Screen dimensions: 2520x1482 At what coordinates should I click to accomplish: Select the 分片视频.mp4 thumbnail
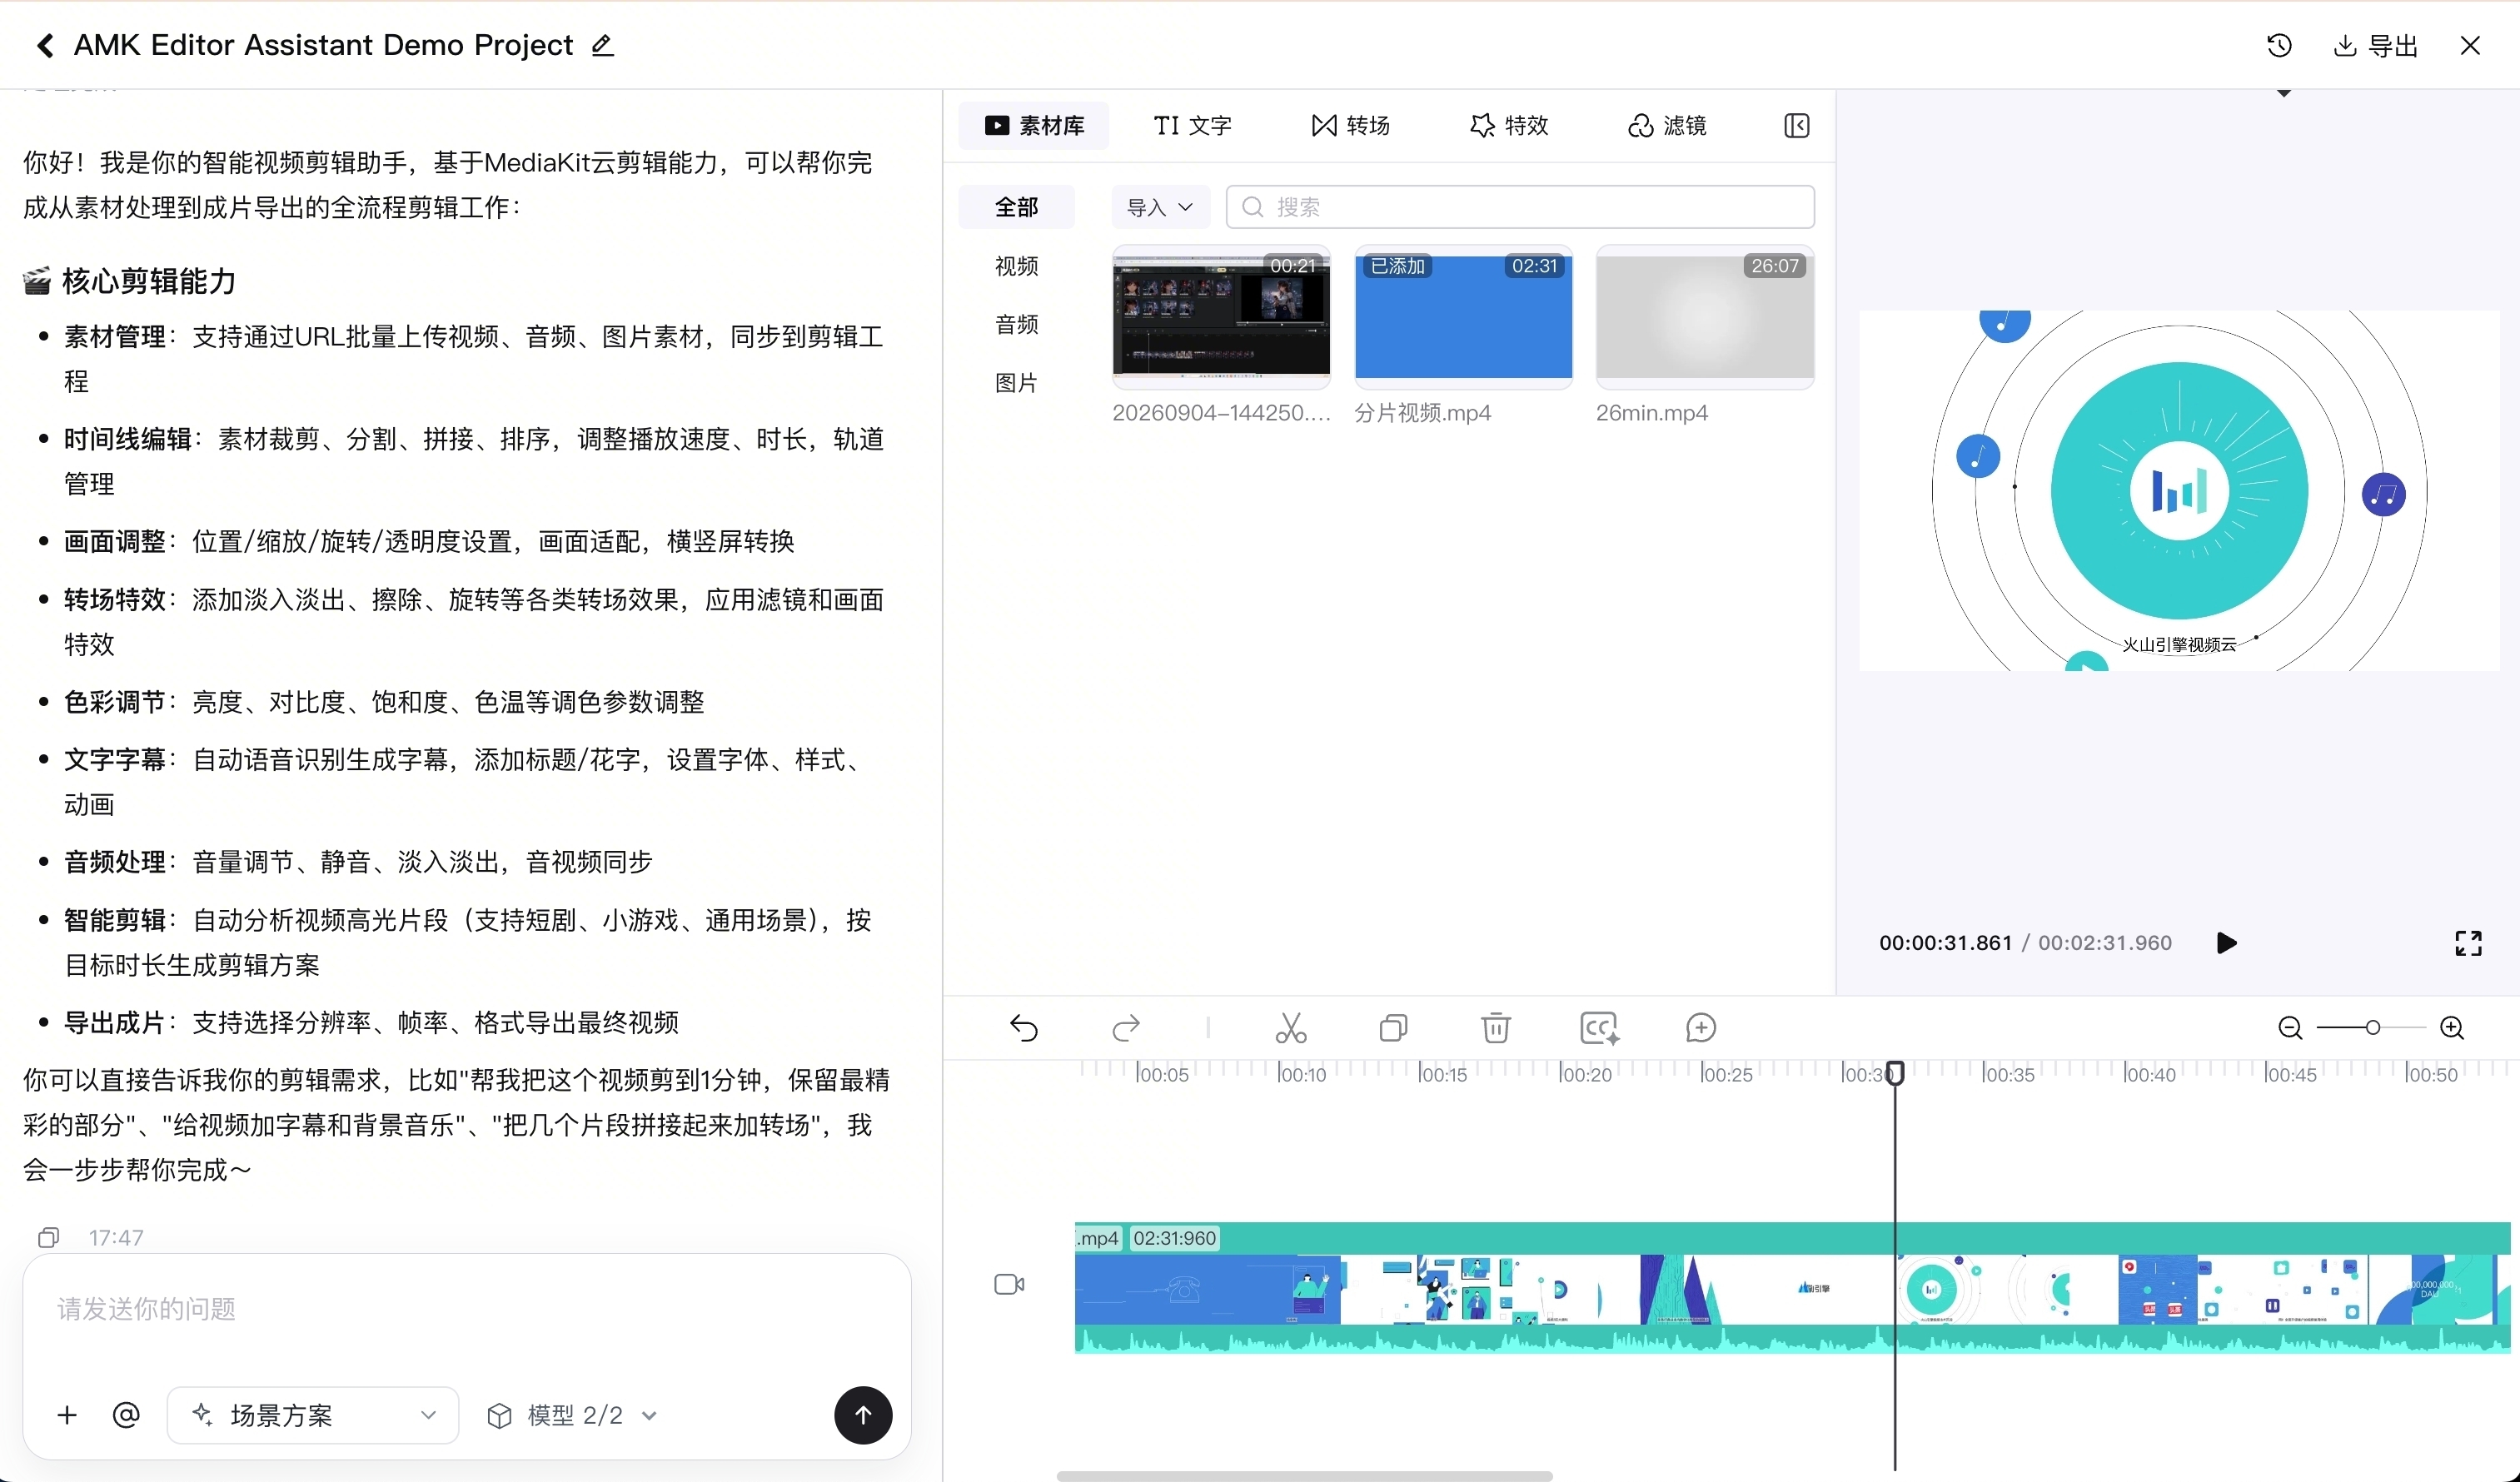tap(1463, 317)
